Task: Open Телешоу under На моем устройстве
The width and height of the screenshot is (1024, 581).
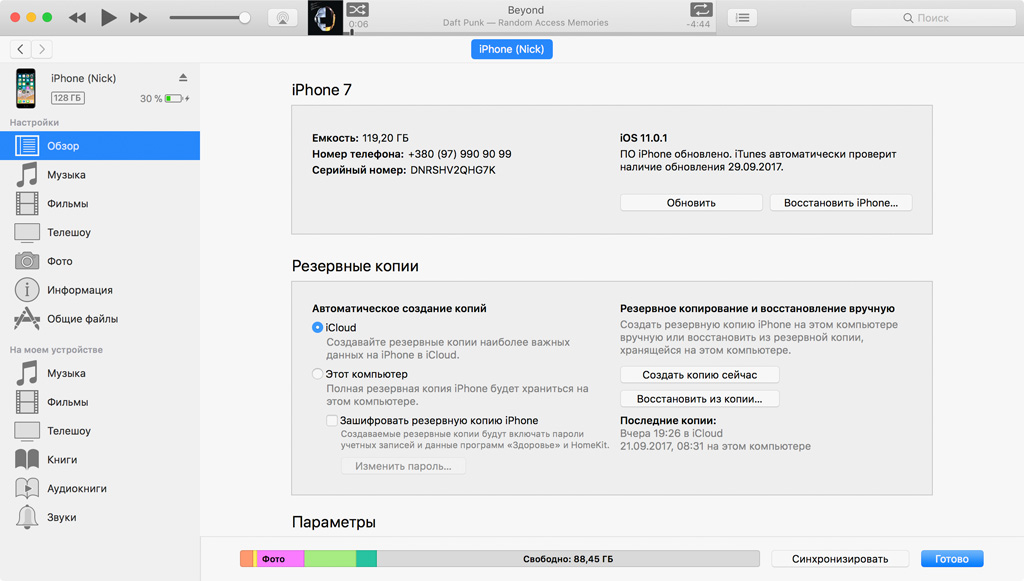Action: (100, 430)
